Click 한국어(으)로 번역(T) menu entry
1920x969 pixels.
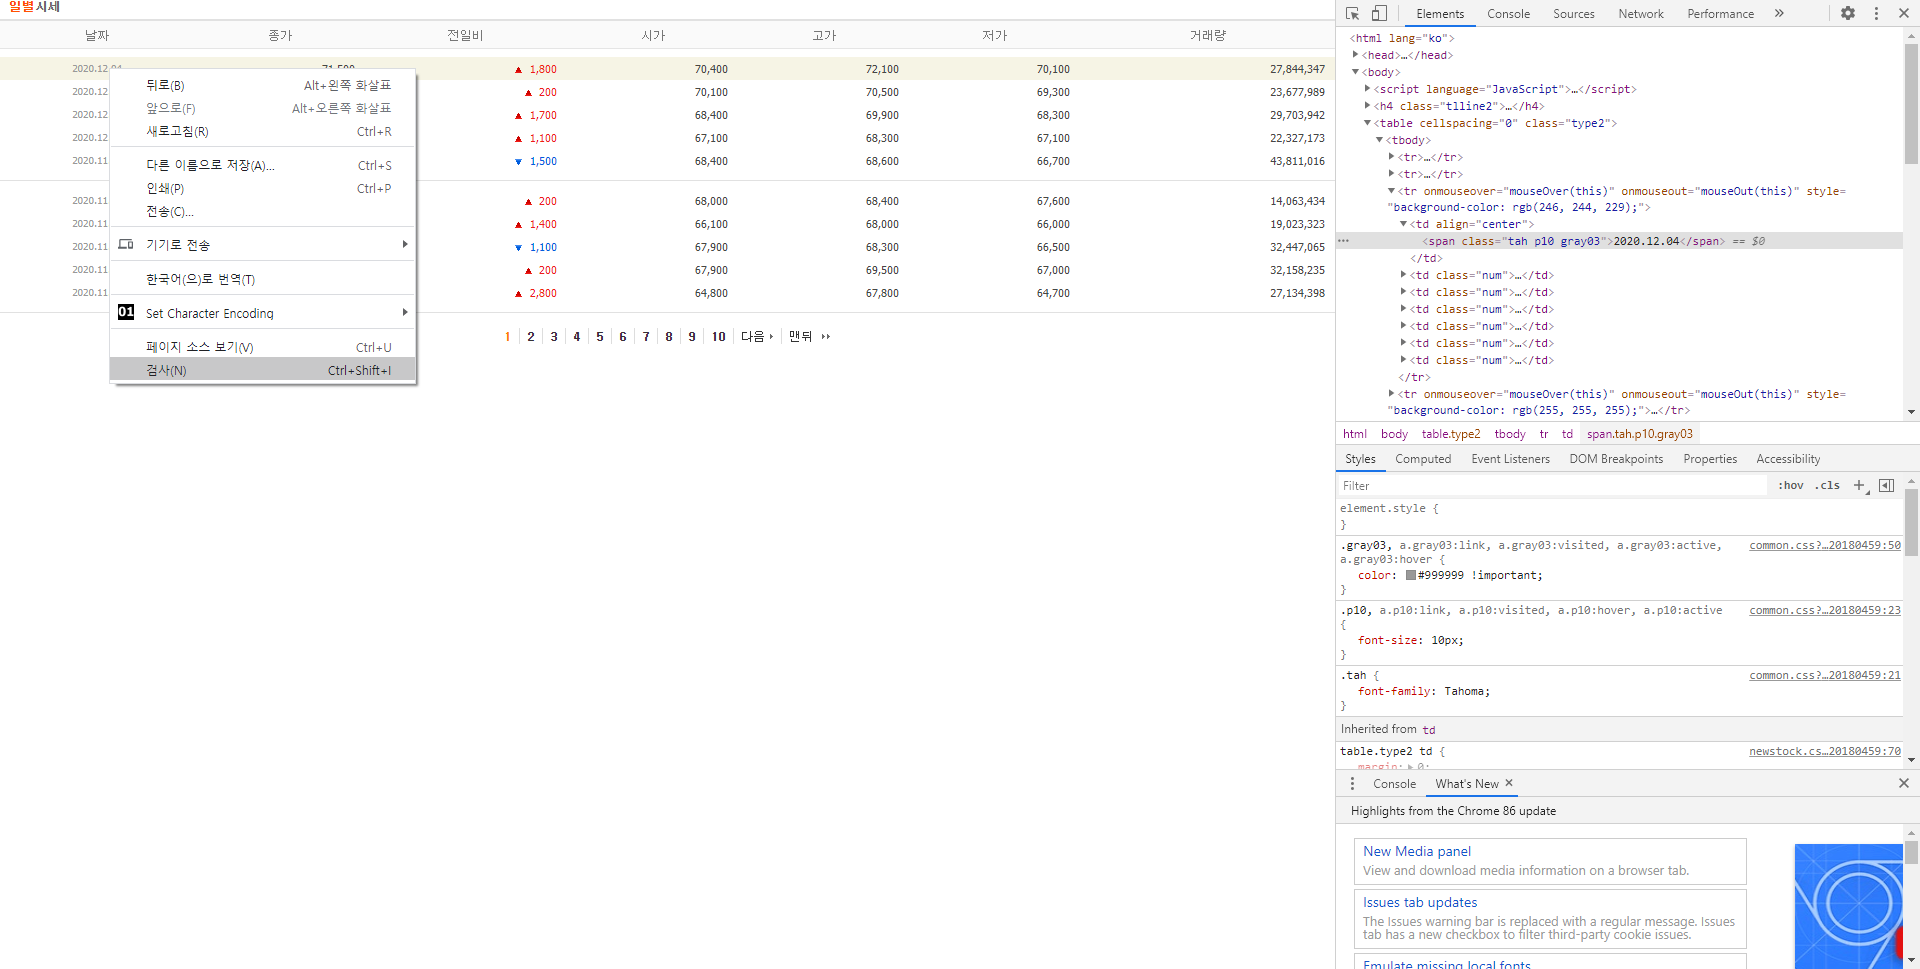tap(263, 279)
